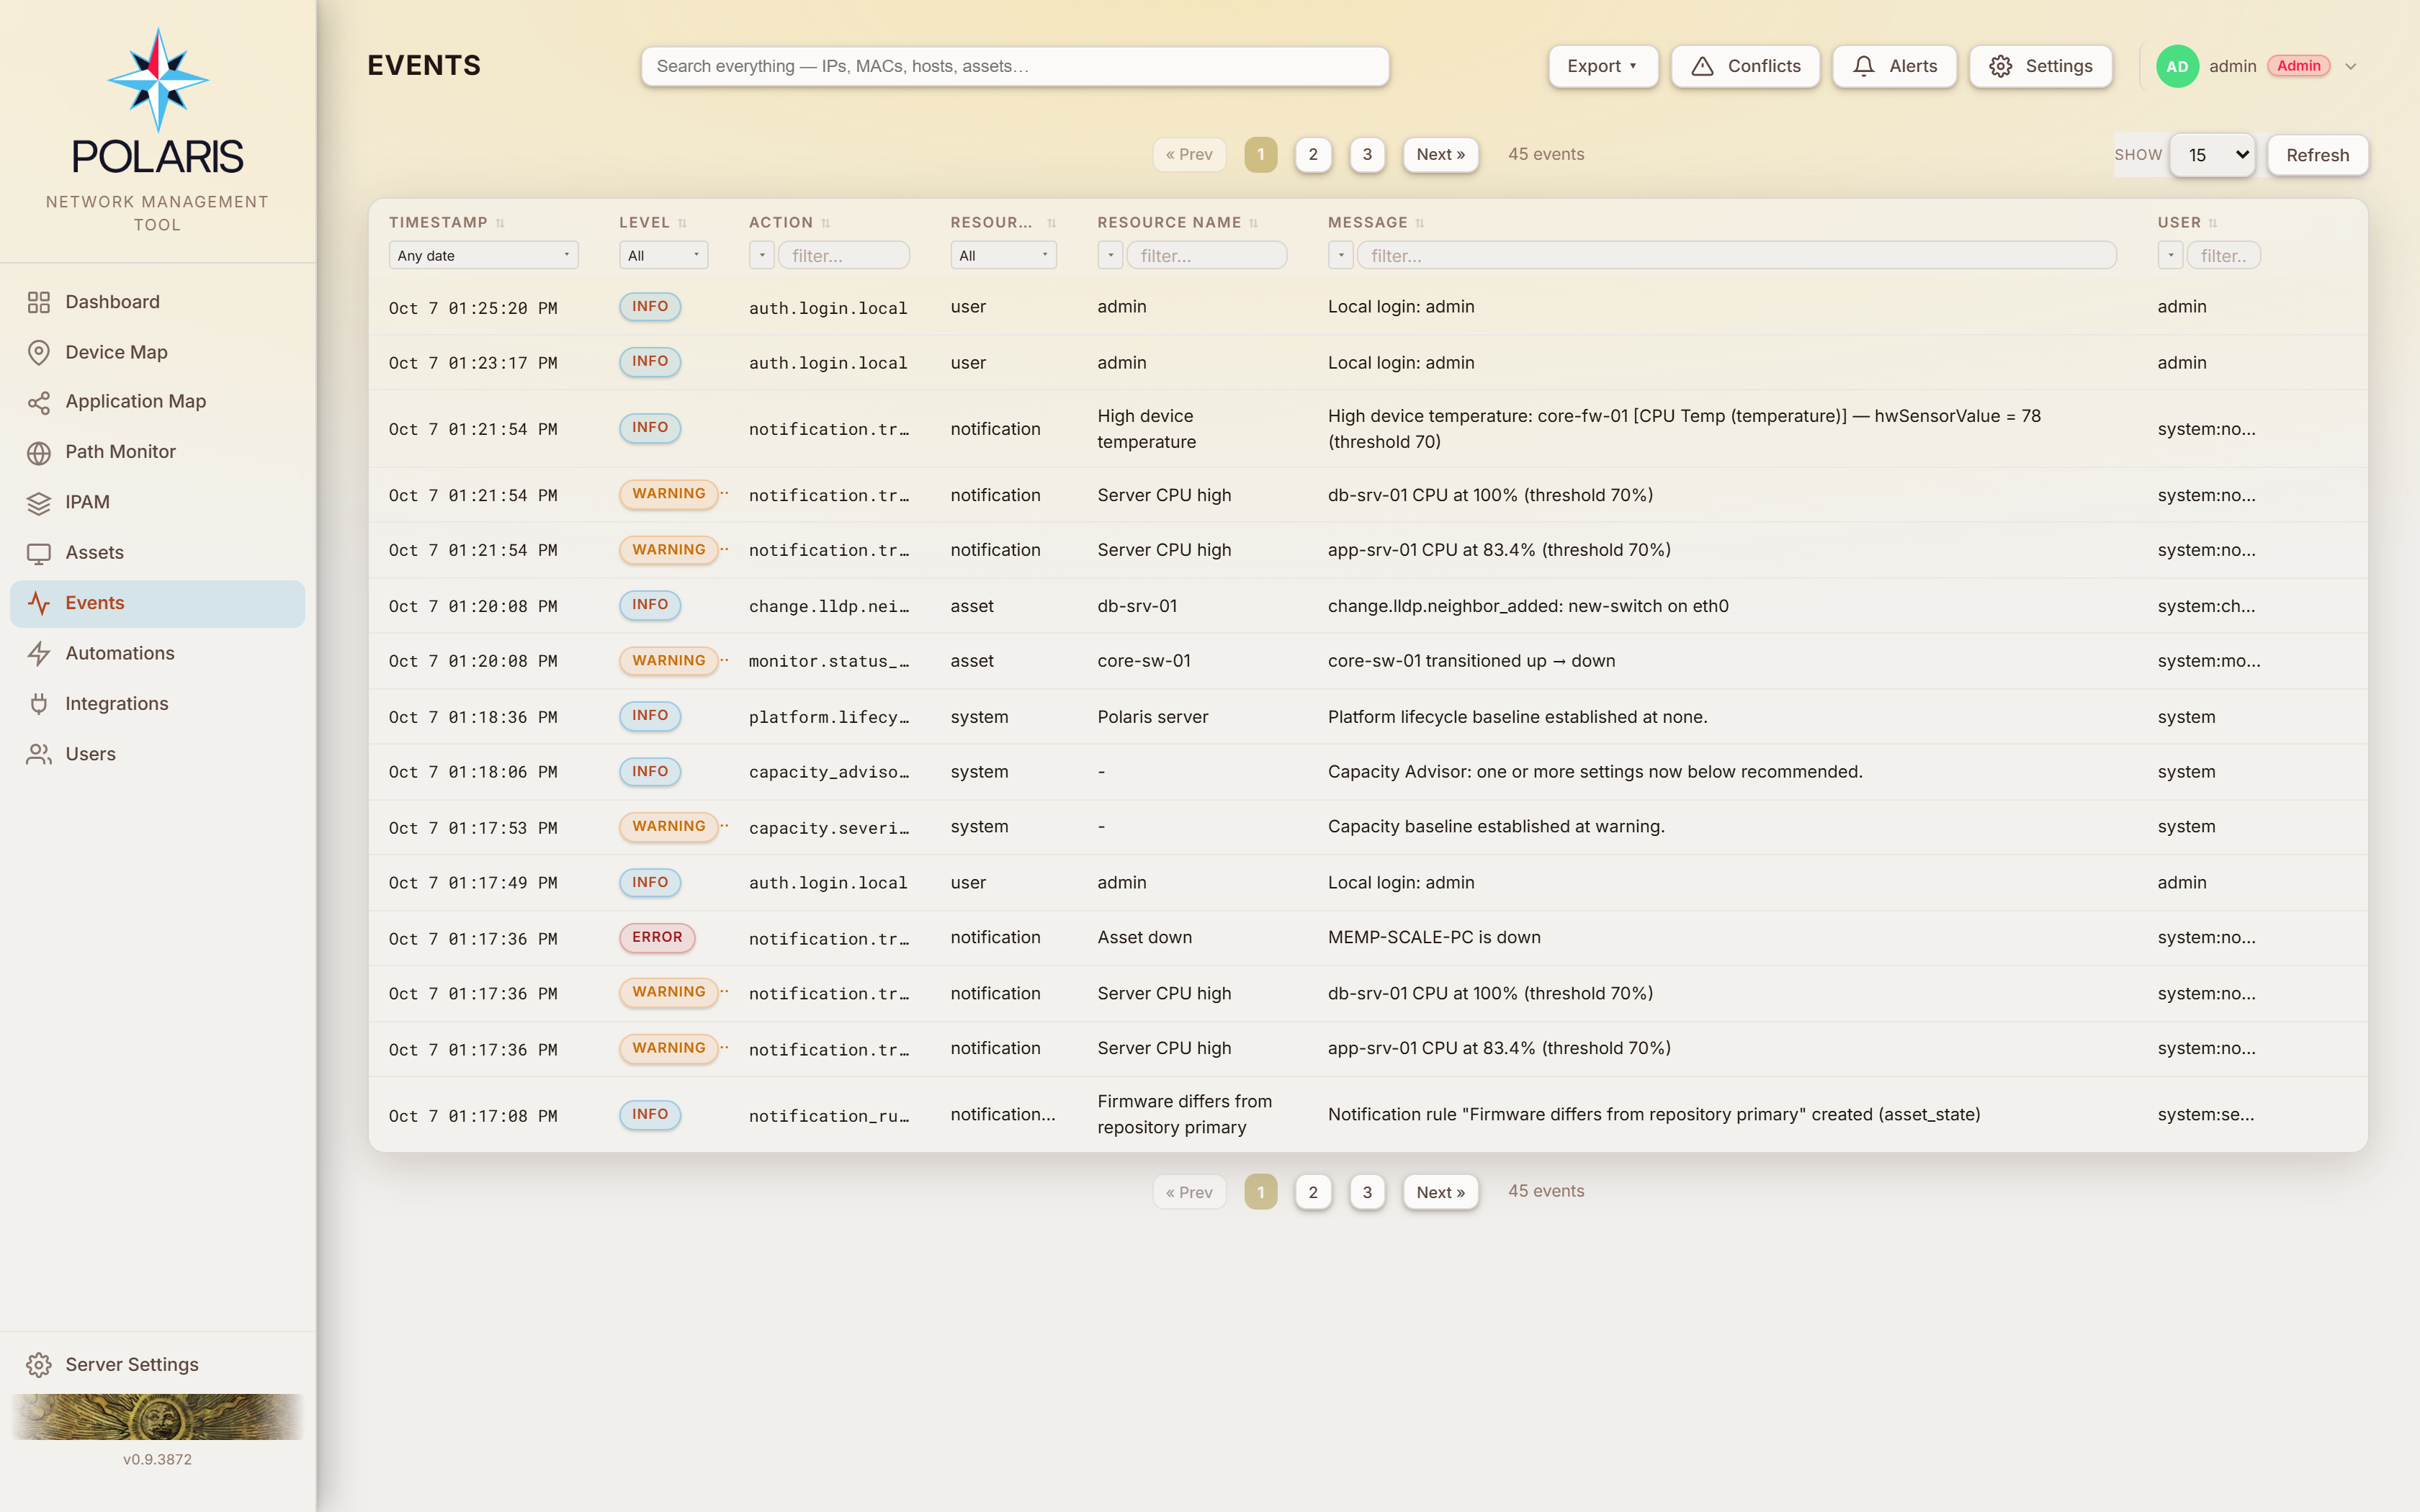
Task: Click the Automations lightning icon
Action: pos(39,653)
